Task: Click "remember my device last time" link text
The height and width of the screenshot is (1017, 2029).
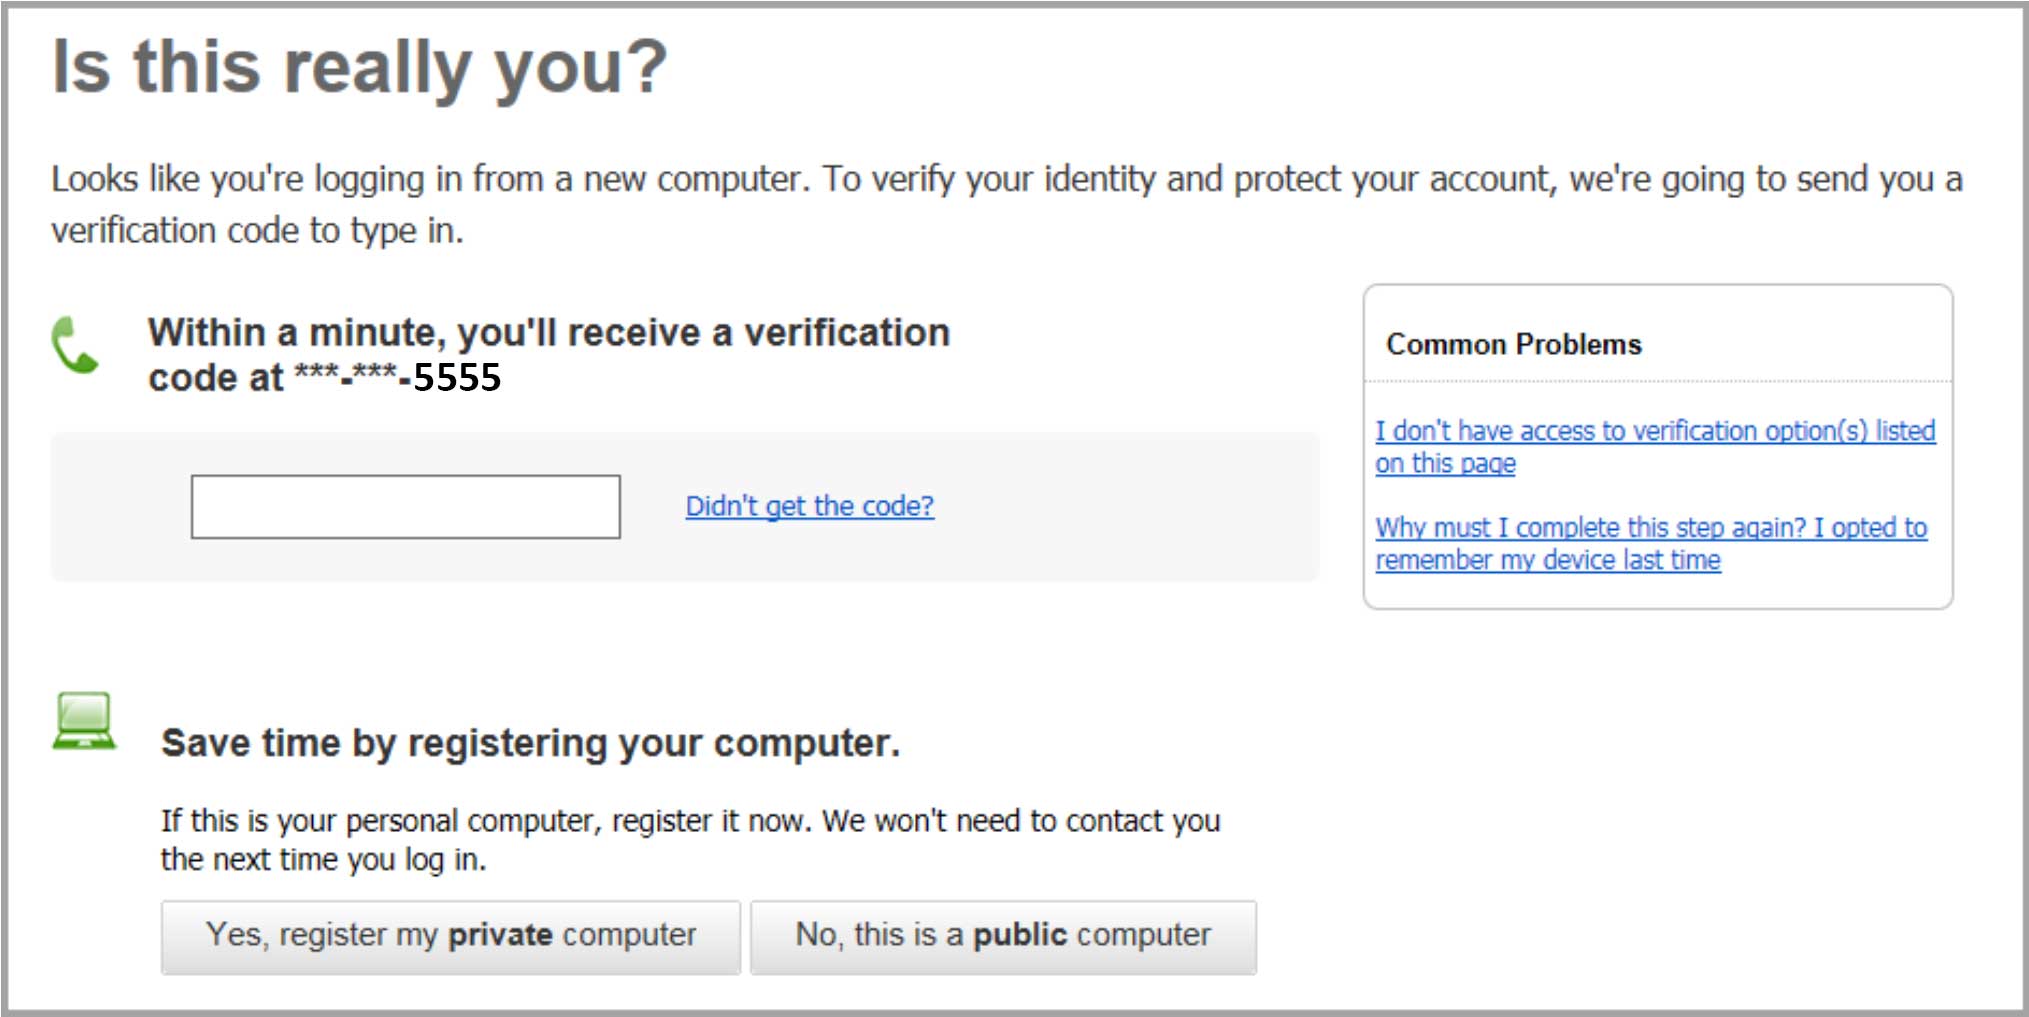Action: coord(1547,561)
